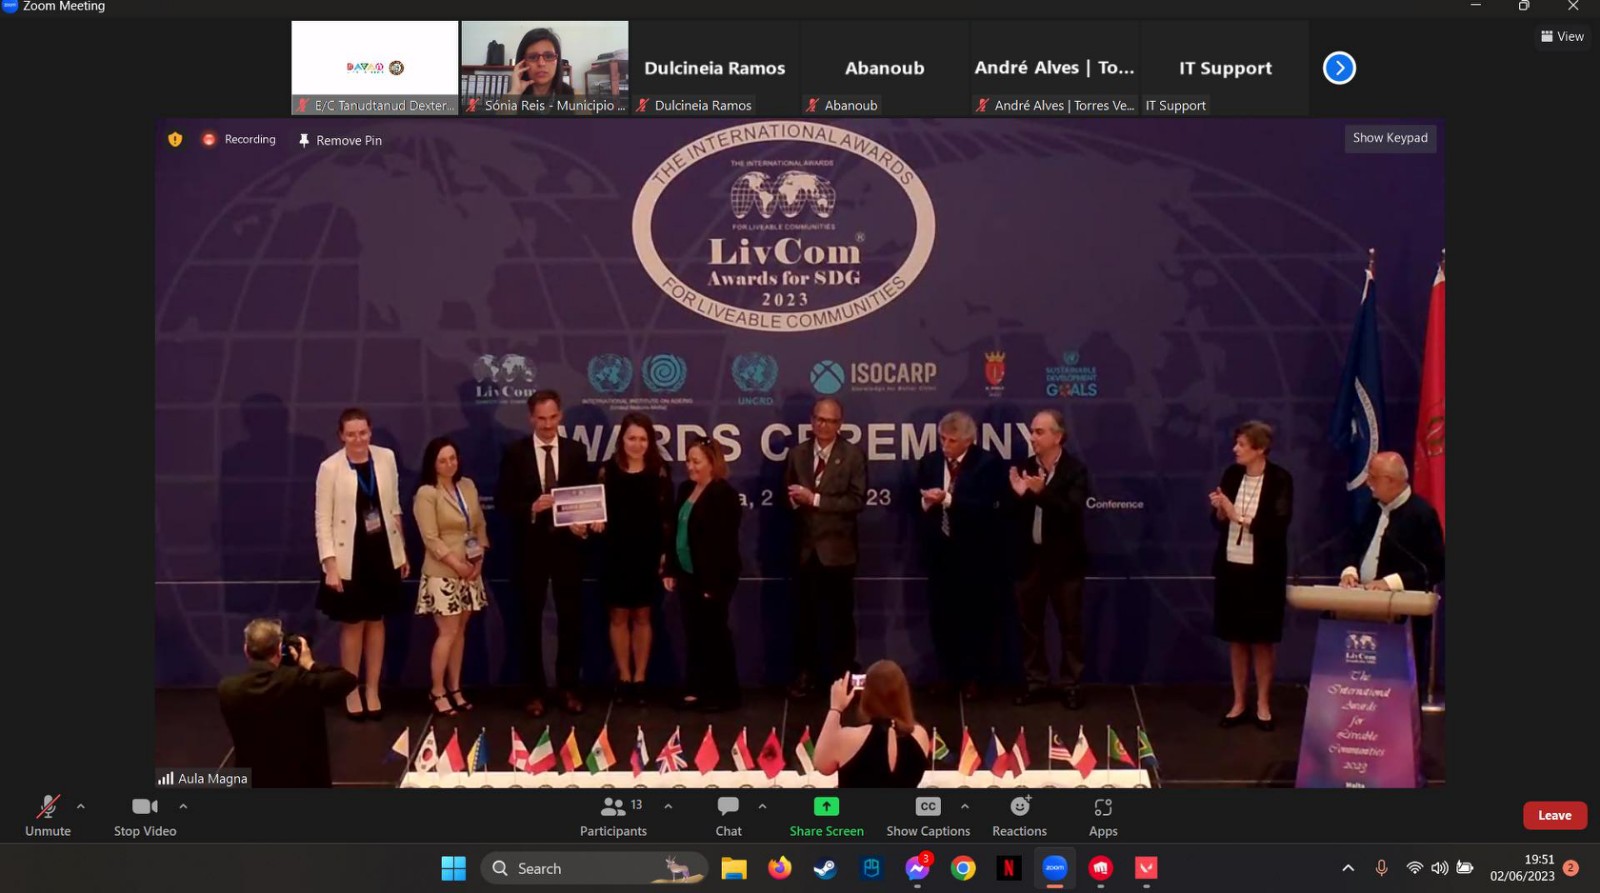Click battery status icon
Viewport: 1600px width, 893px height.
point(1465,868)
